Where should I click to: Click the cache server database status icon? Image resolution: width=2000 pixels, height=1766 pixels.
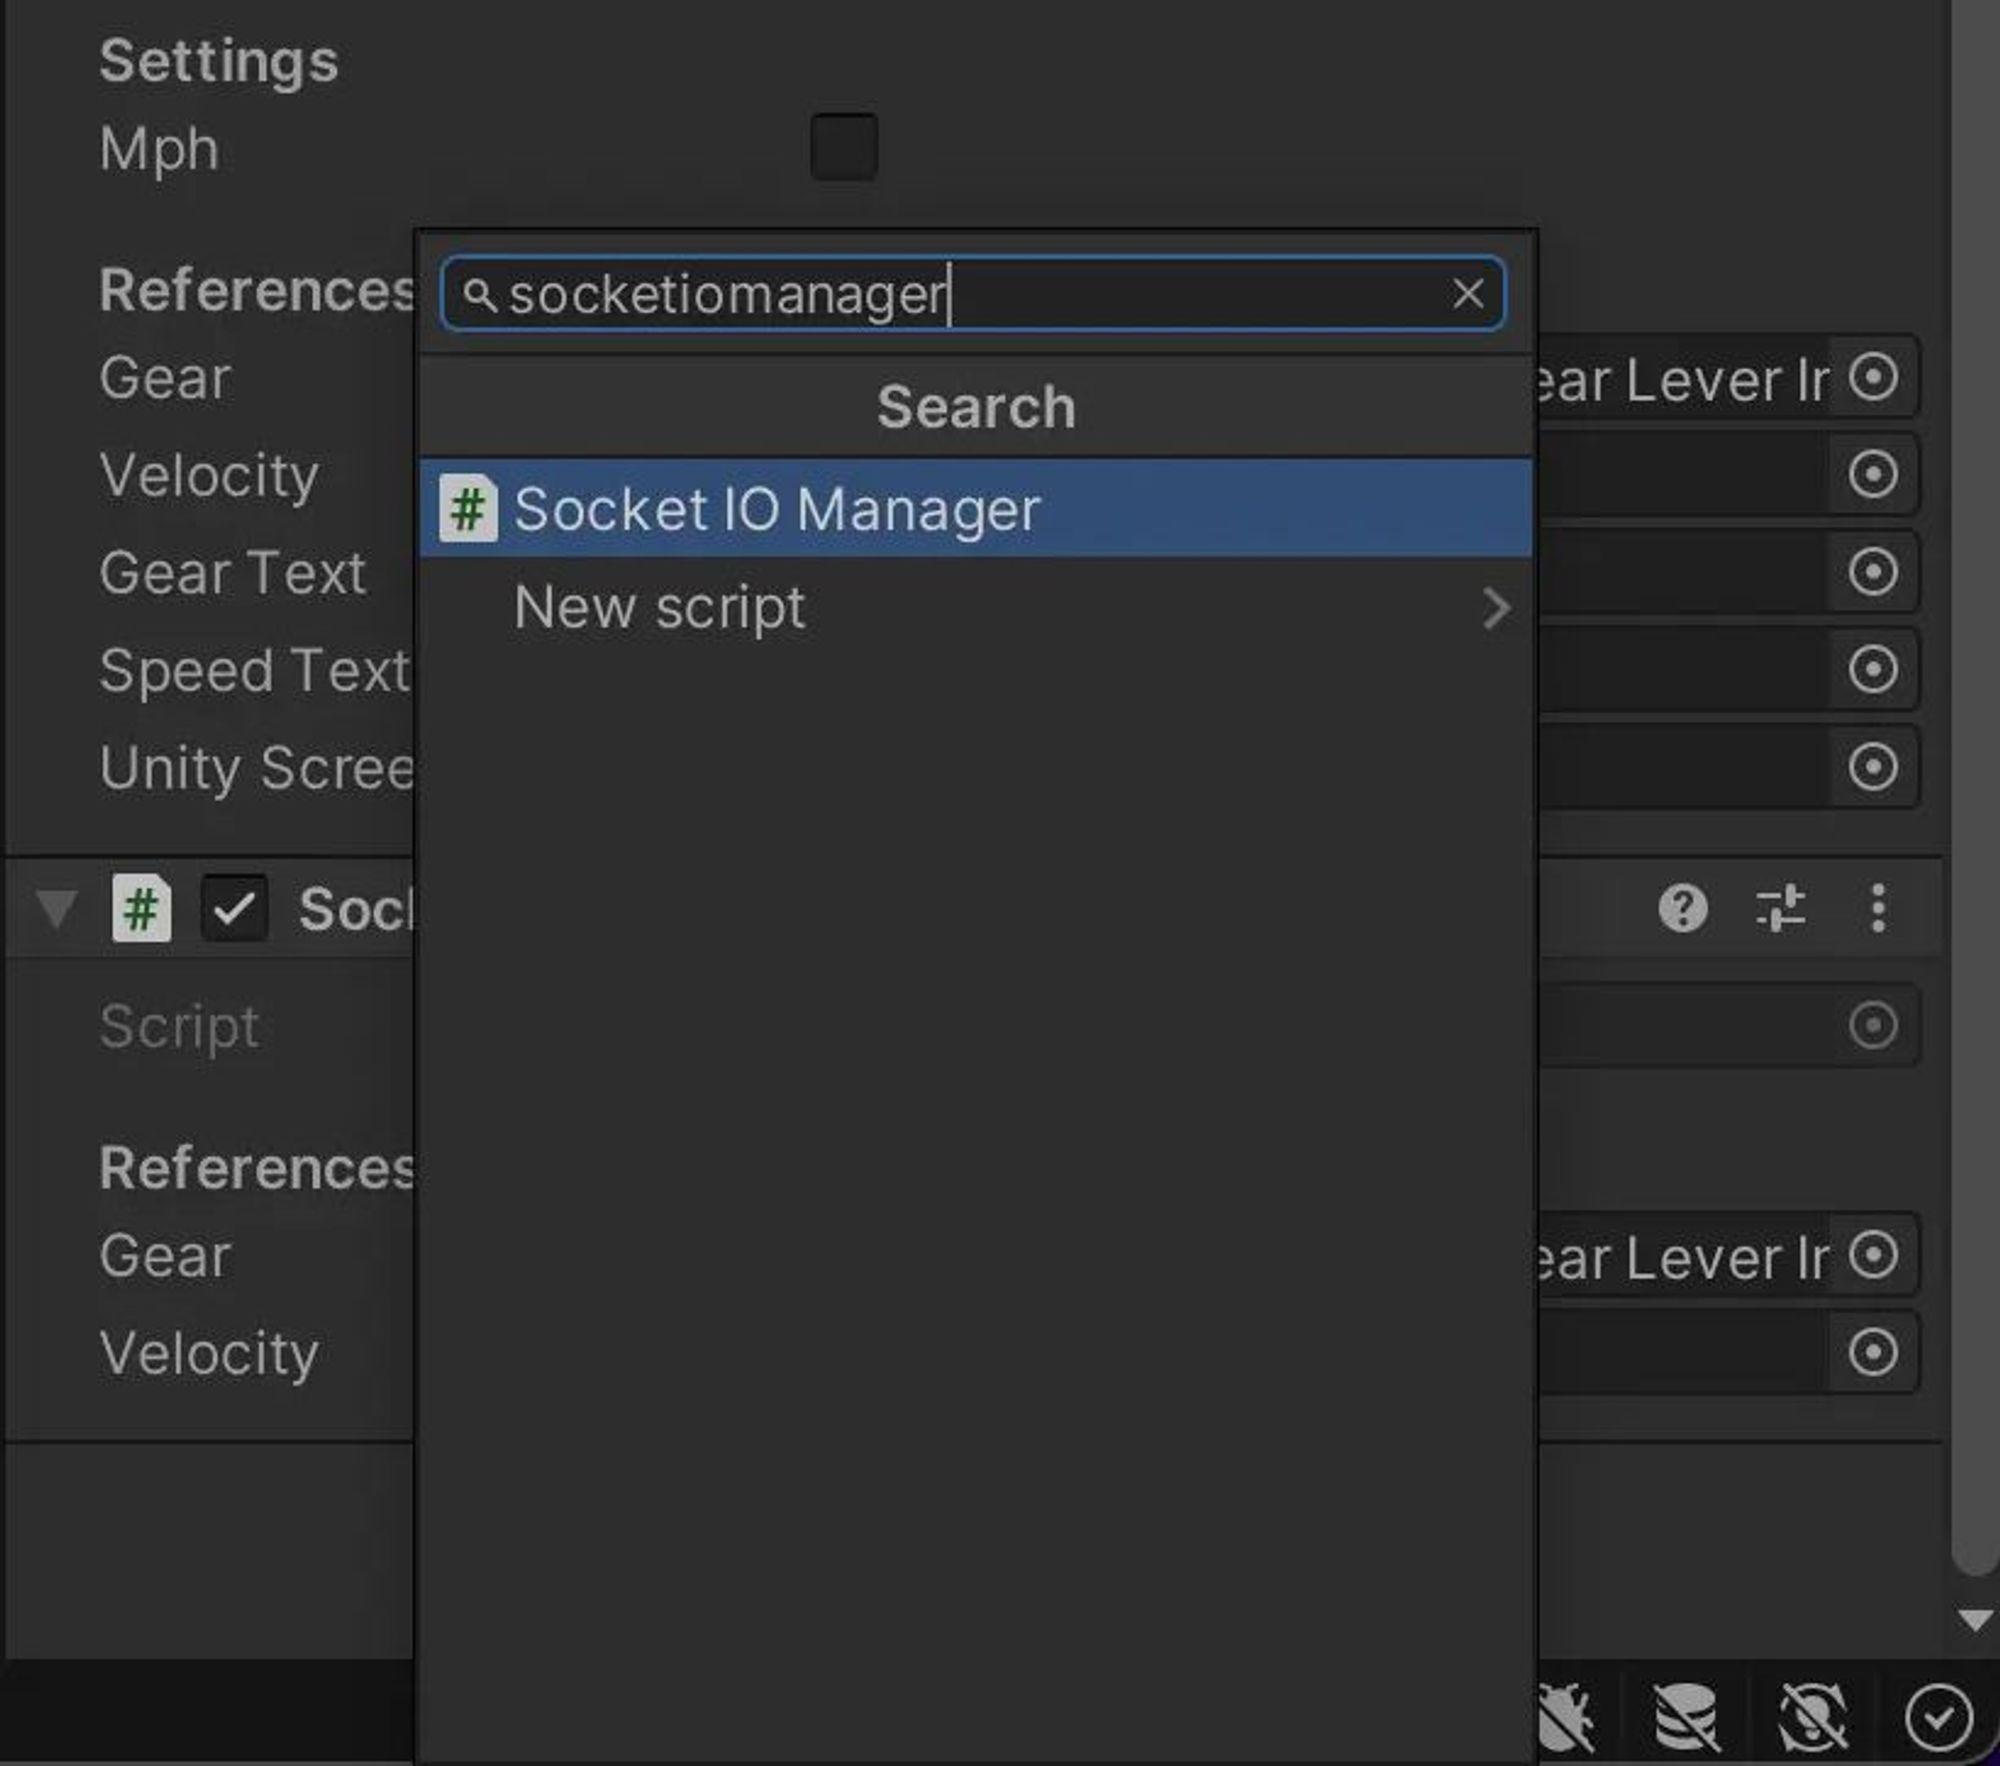pos(1686,1718)
